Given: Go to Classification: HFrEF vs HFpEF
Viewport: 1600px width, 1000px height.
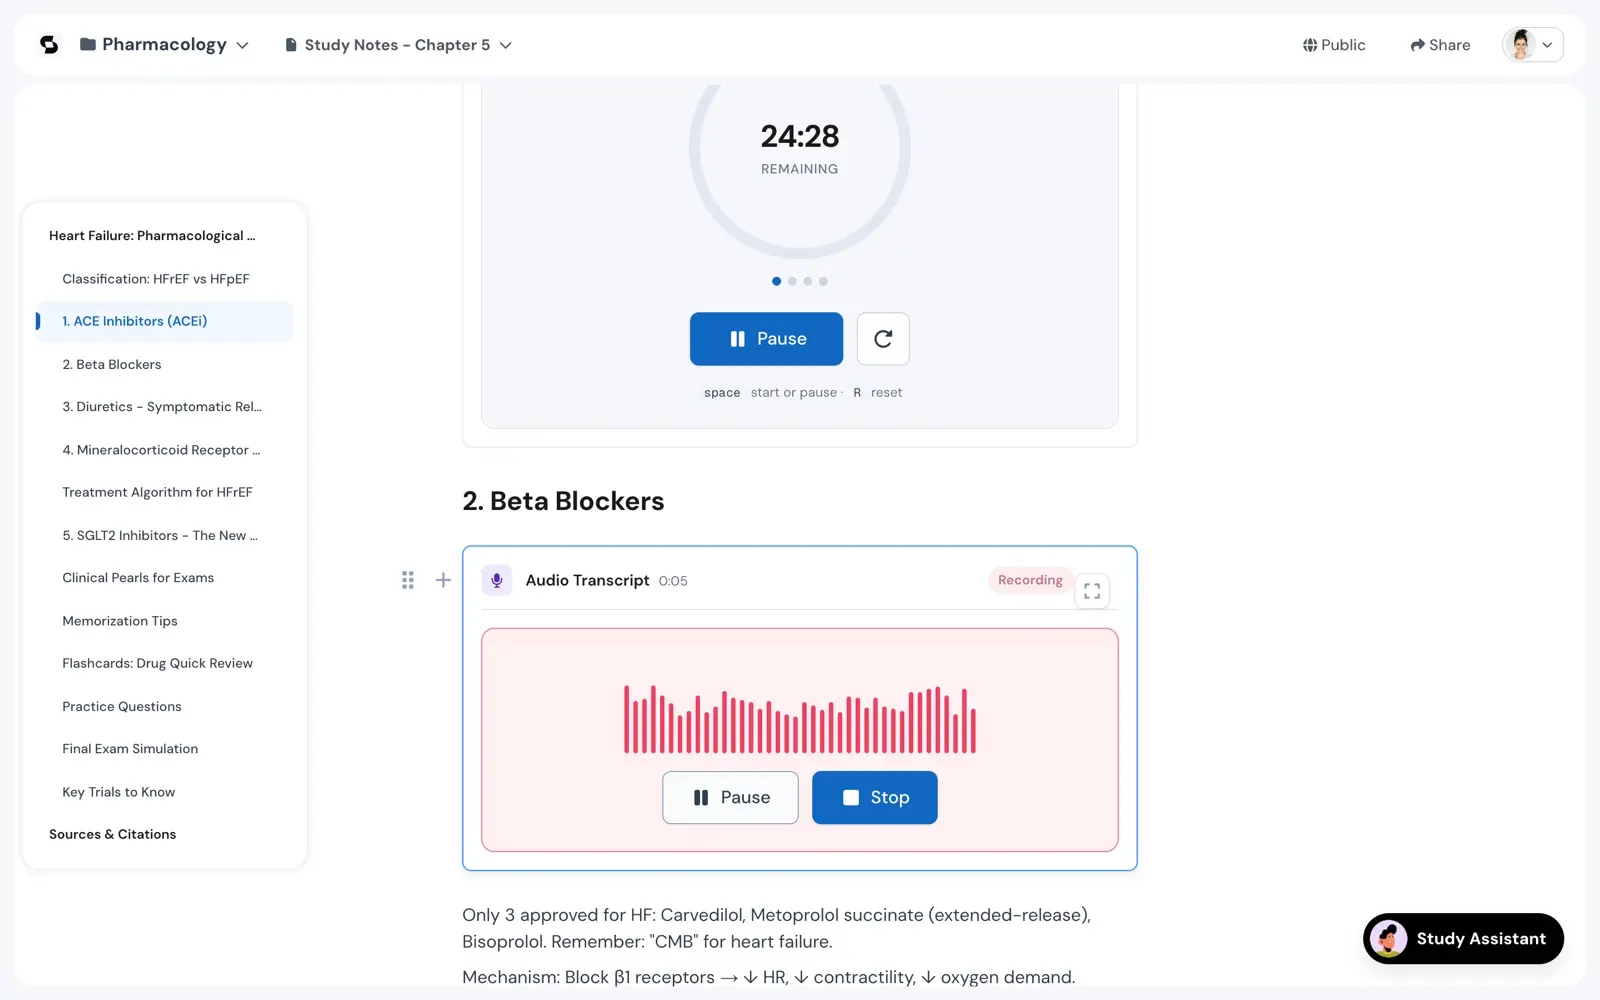Looking at the screenshot, I should 156,279.
